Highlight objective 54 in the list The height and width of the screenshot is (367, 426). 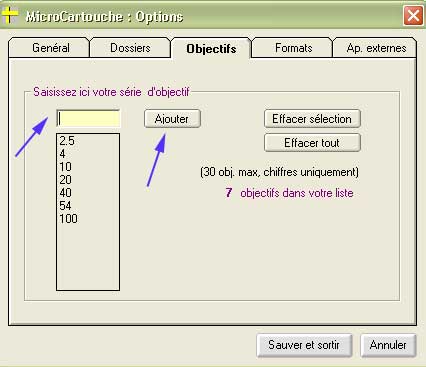88,206
